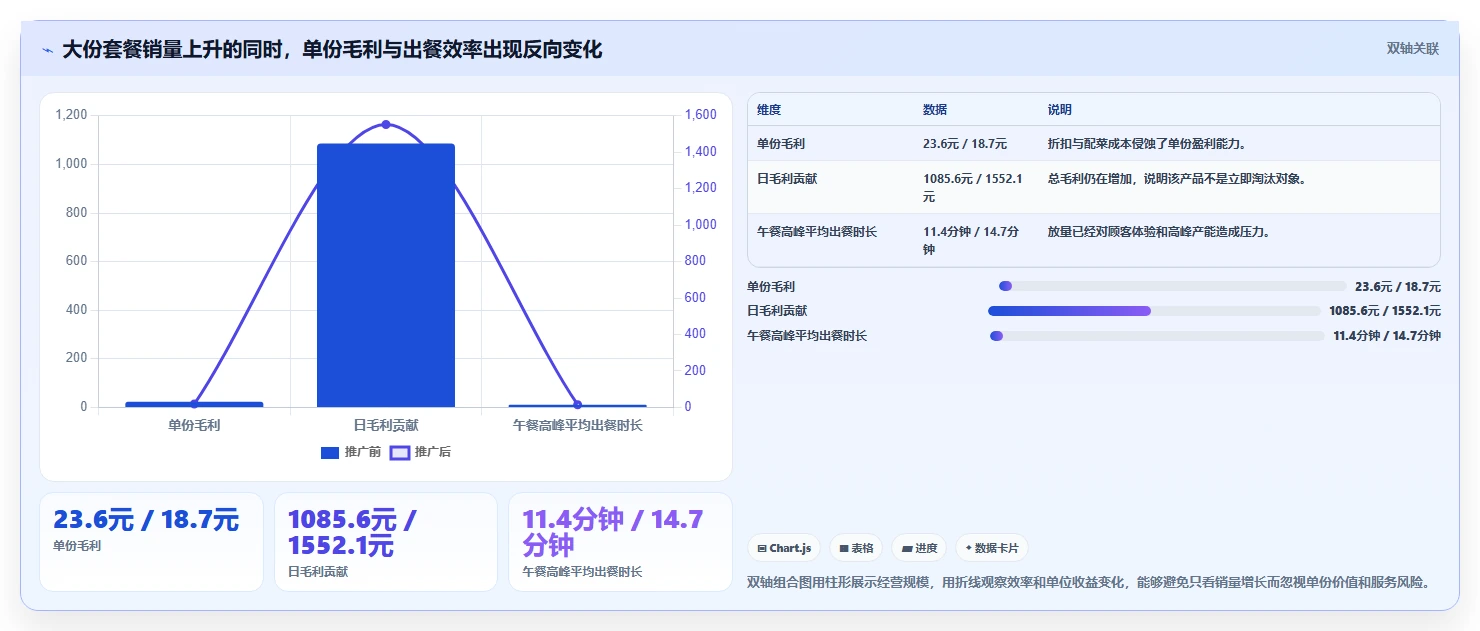Image resolution: width=1480 pixels, height=631 pixels.
Task: Click the 推广后 purple legend swatch
Action: [400, 453]
